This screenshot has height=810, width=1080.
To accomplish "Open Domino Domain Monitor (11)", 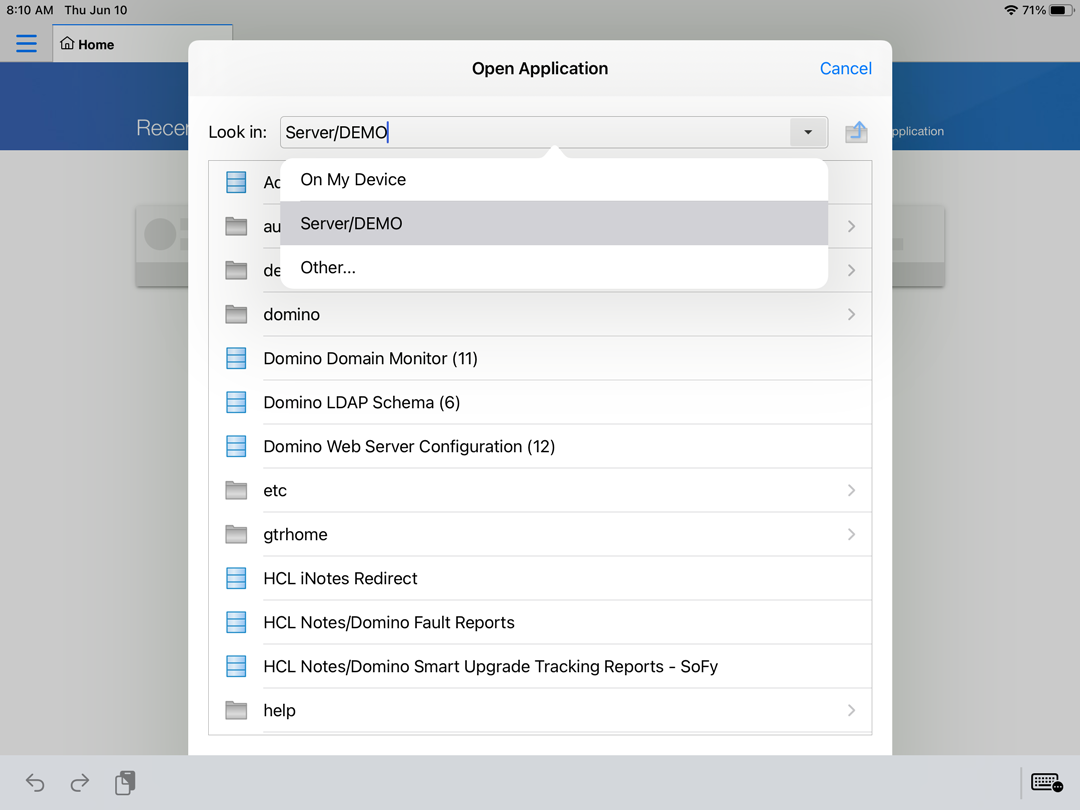I will (540, 358).
